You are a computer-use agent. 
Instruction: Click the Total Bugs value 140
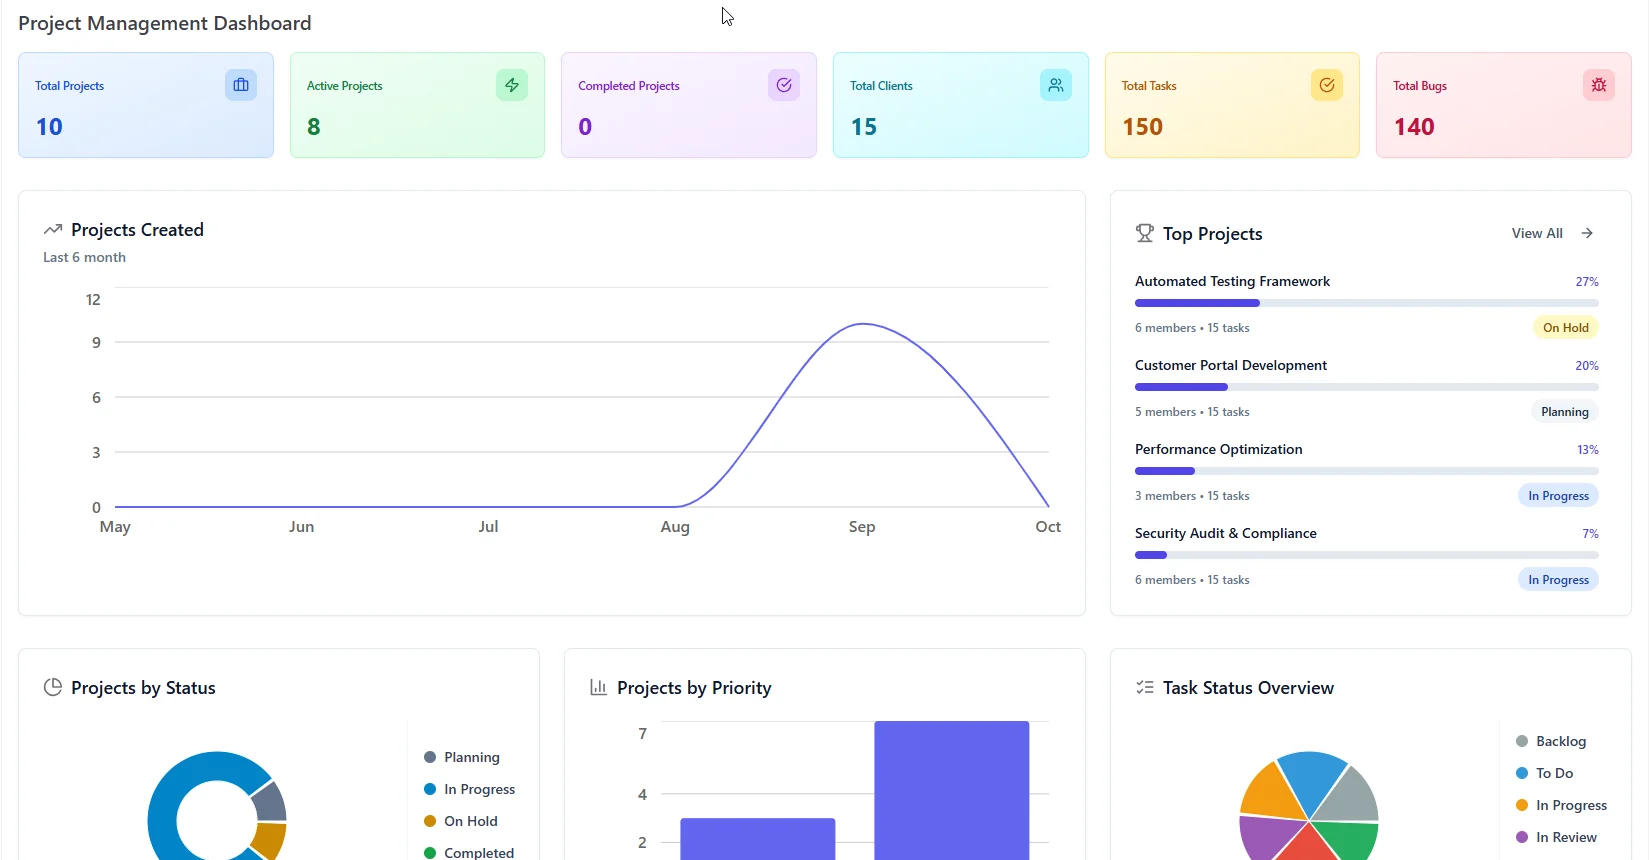[1414, 127]
